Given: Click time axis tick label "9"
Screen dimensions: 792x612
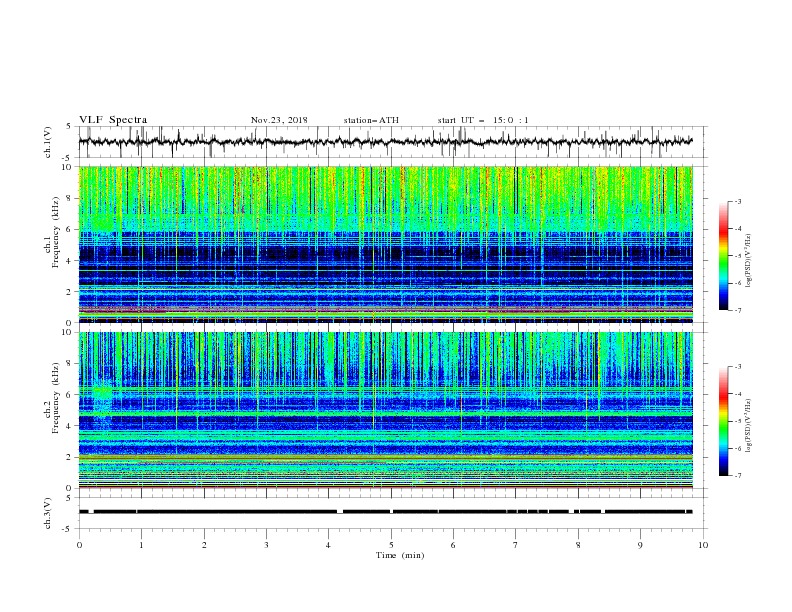Looking at the screenshot, I should tap(640, 545).
